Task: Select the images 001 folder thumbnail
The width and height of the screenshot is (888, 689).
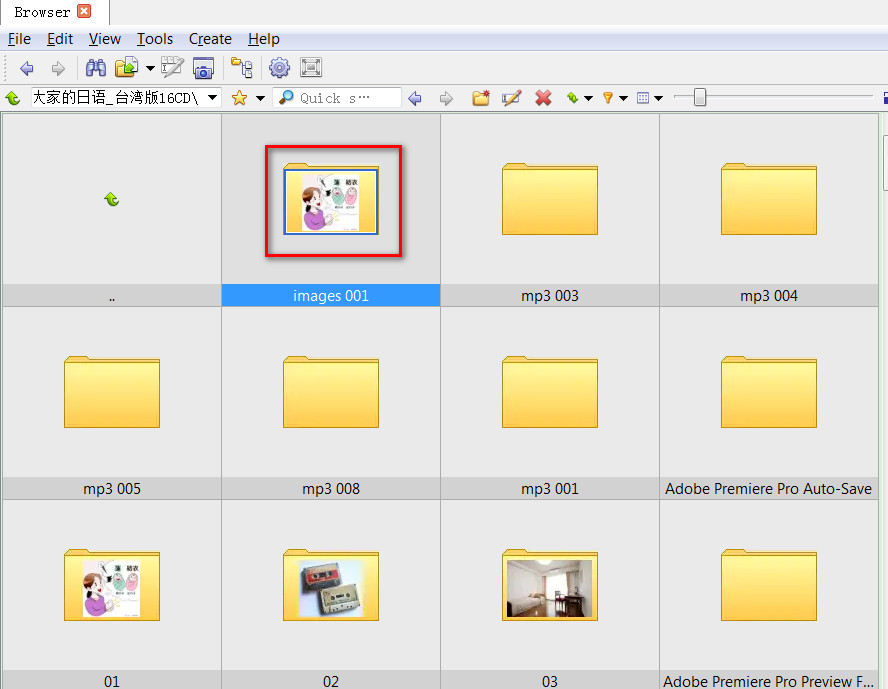Action: point(331,199)
